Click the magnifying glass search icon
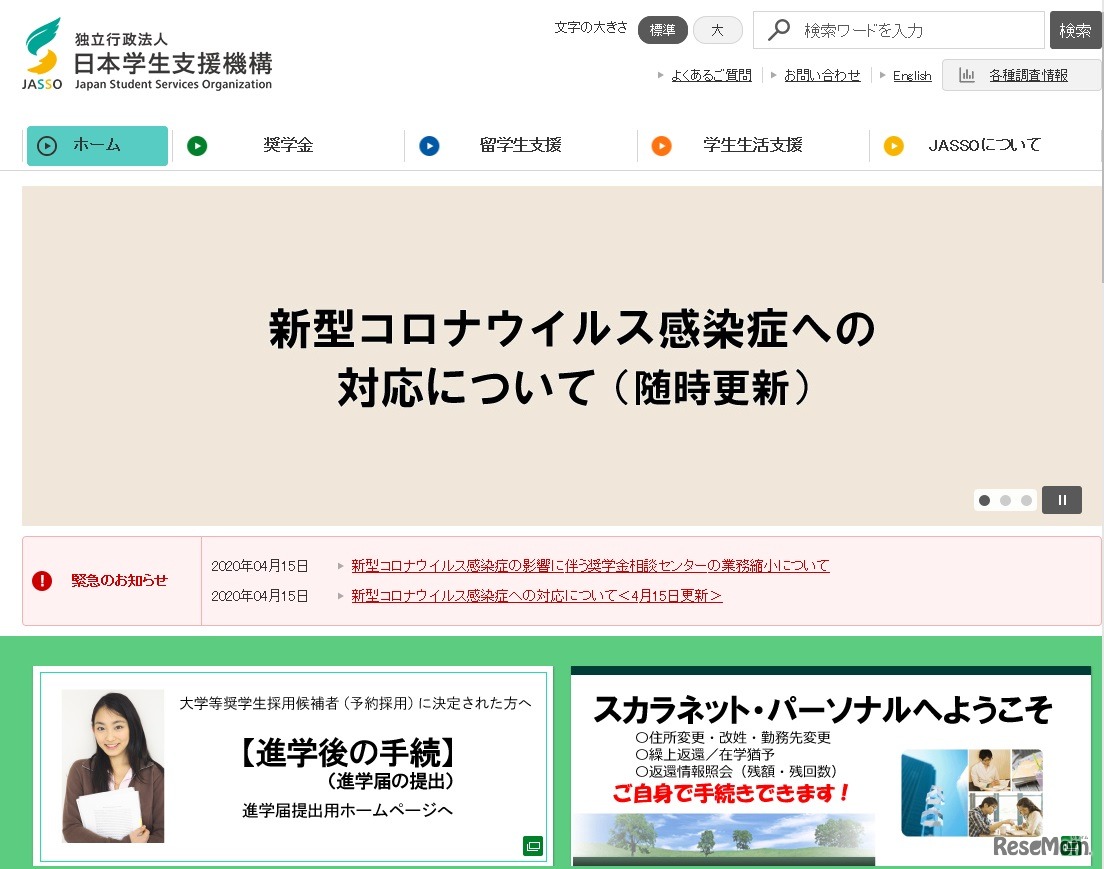Viewport: 1104px width, 869px height. [x=779, y=30]
